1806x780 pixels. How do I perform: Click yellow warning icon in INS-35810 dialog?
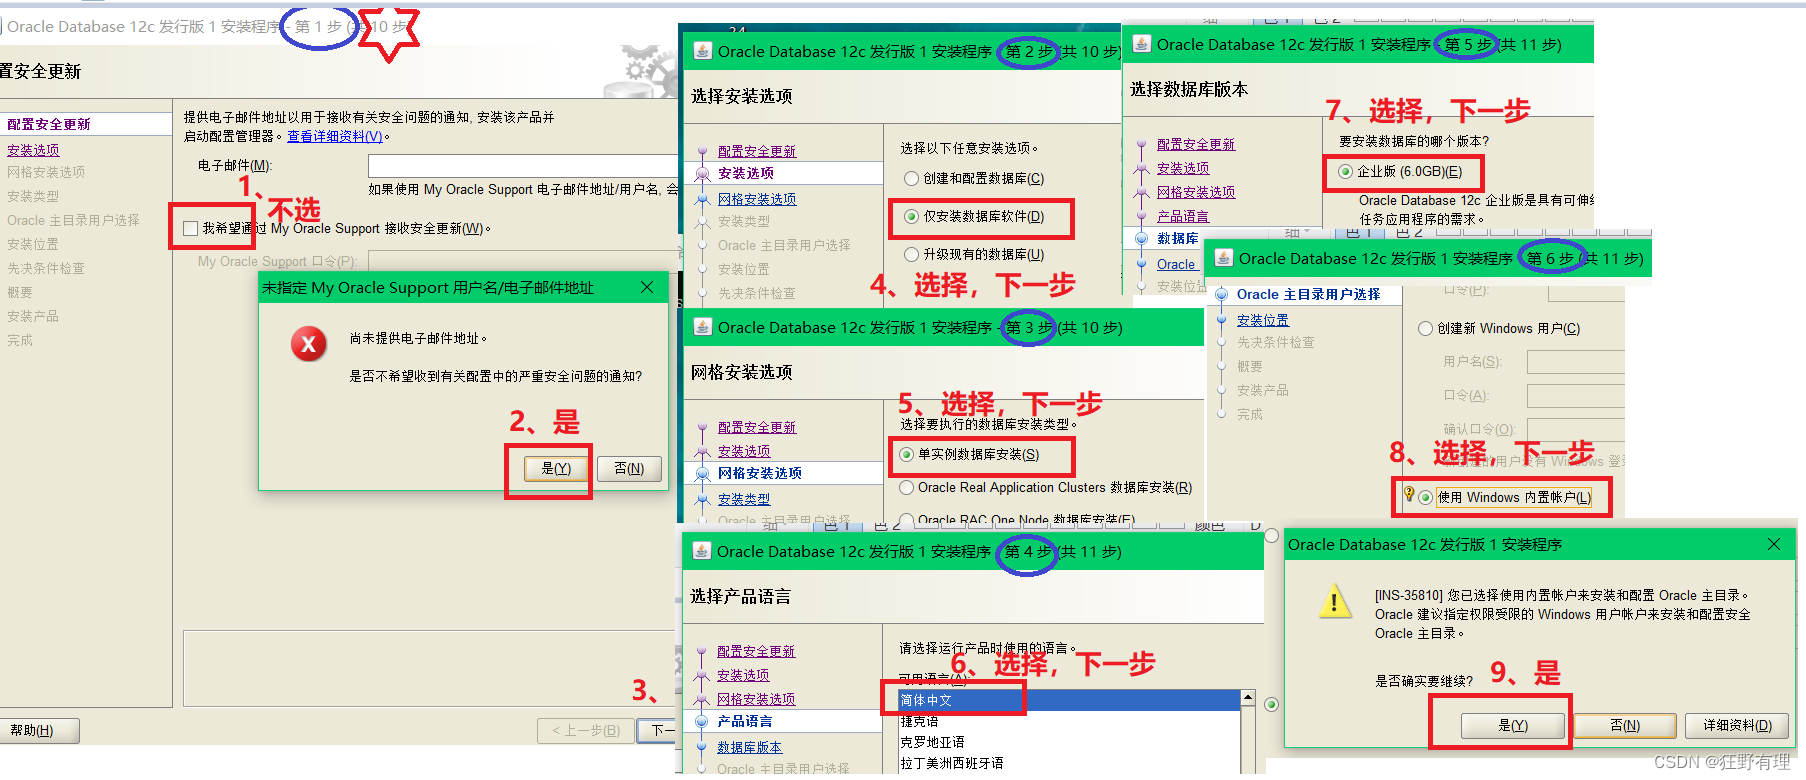pyautogui.click(x=1334, y=601)
